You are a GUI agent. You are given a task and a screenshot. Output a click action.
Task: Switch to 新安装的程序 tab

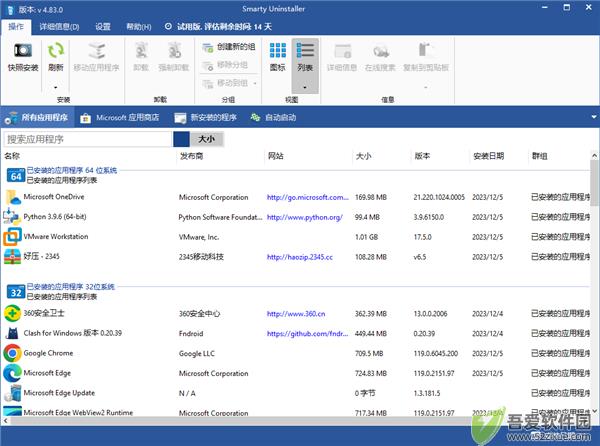point(206,117)
